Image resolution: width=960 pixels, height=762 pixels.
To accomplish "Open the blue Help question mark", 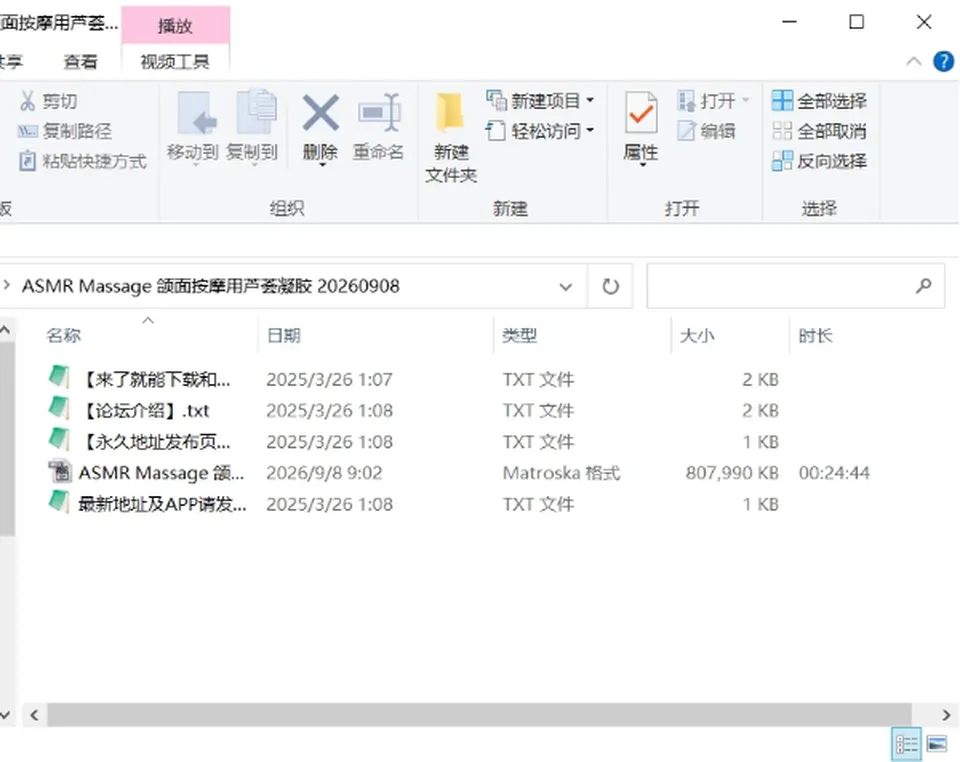I will [943, 61].
